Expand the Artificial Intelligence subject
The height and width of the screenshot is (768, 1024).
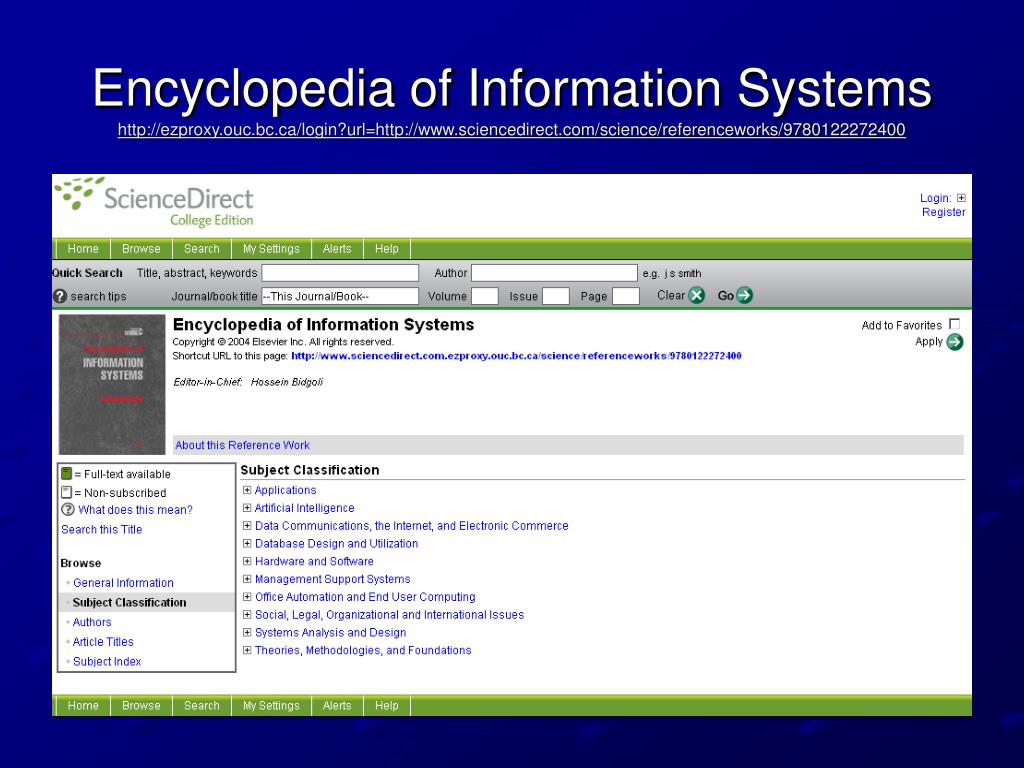pos(247,507)
